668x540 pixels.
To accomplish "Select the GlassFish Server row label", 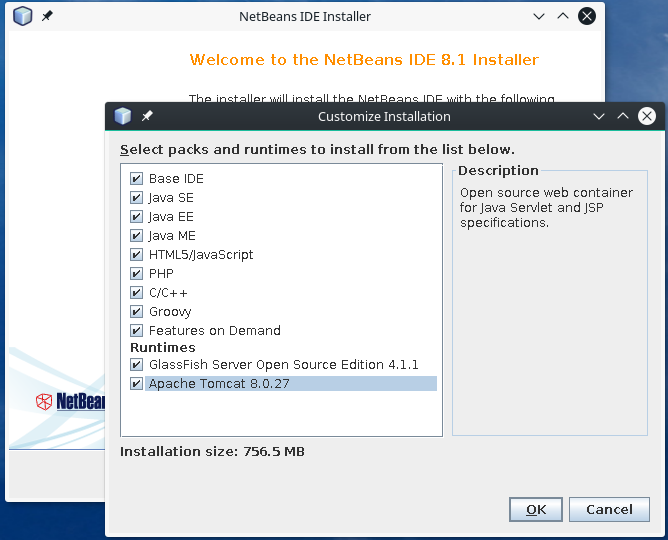I will (x=284, y=365).
